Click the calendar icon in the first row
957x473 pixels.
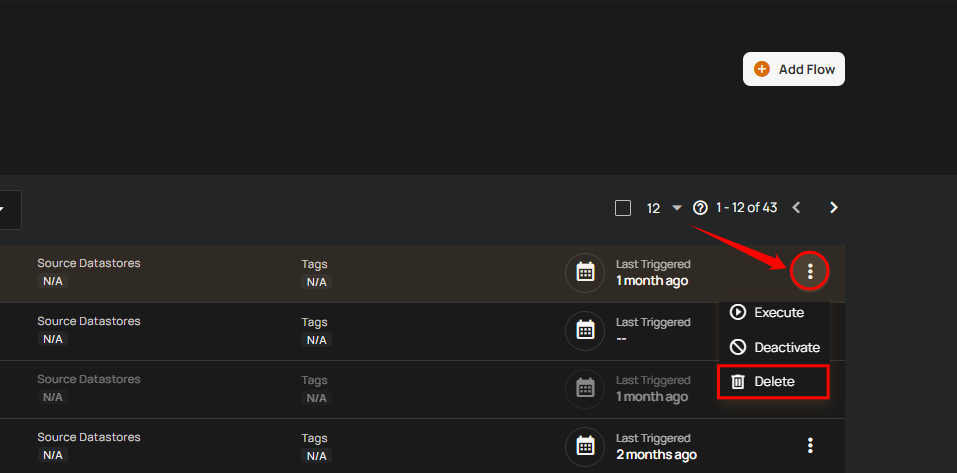pyautogui.click(x=586, y=272)
